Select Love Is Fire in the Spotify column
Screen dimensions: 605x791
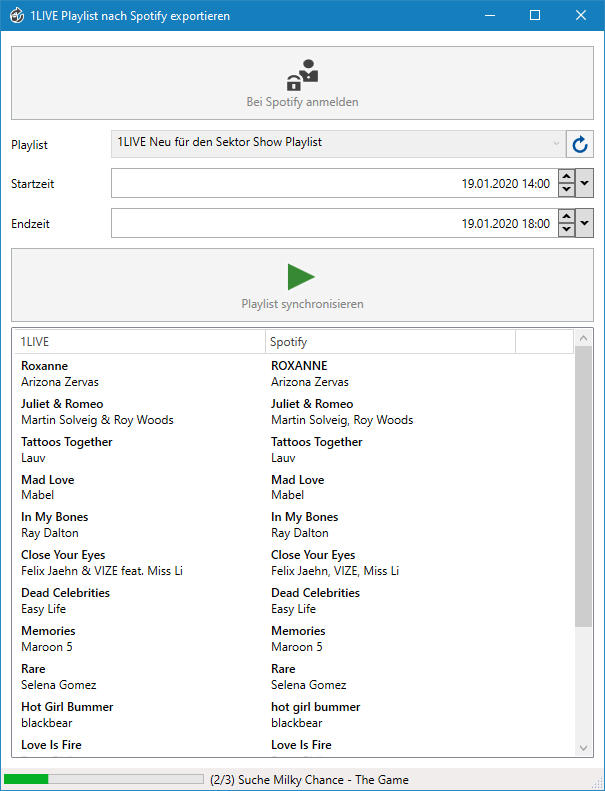[301, 745]
